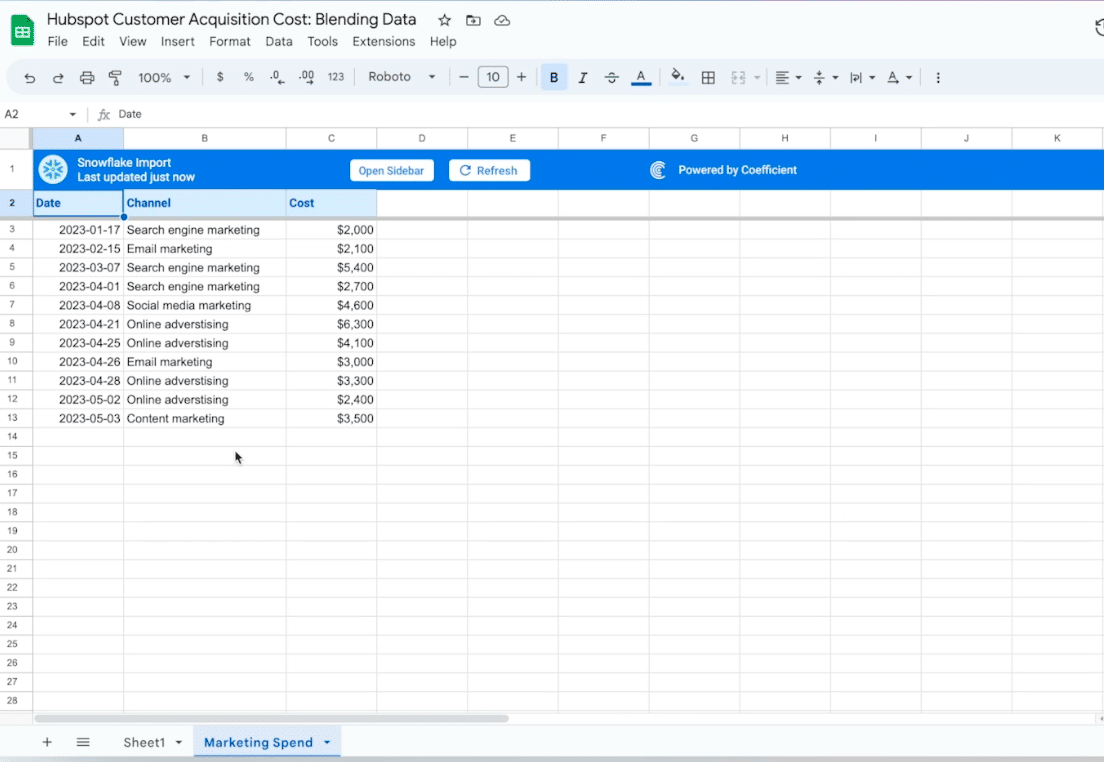Open the Data menu

coord(279,42)
